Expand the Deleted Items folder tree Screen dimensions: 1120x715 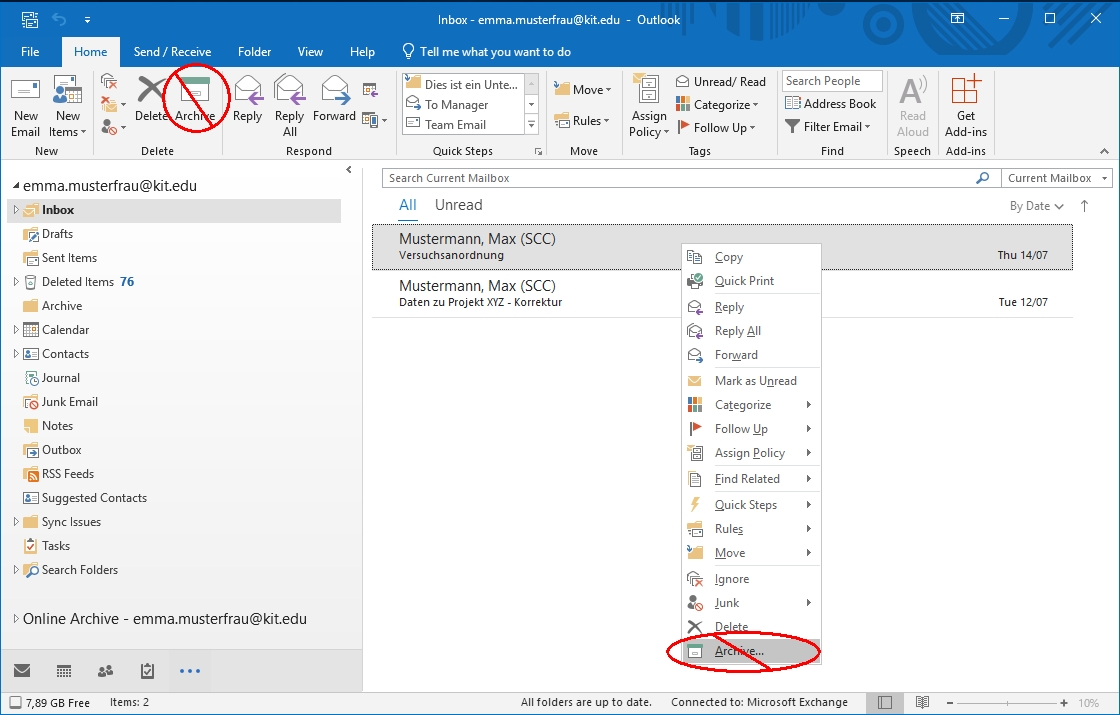16,282
